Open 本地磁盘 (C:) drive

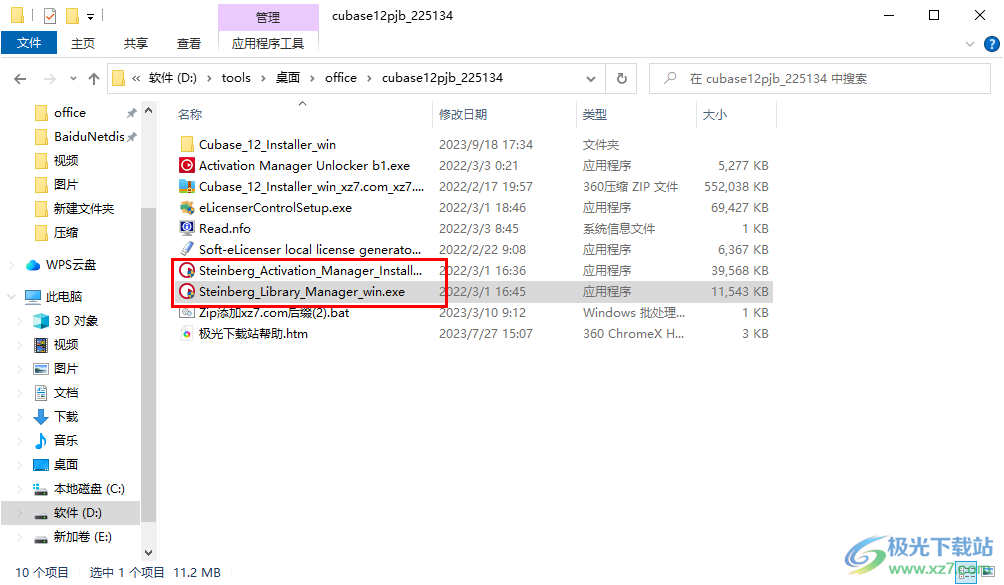(x=88, y=489)
